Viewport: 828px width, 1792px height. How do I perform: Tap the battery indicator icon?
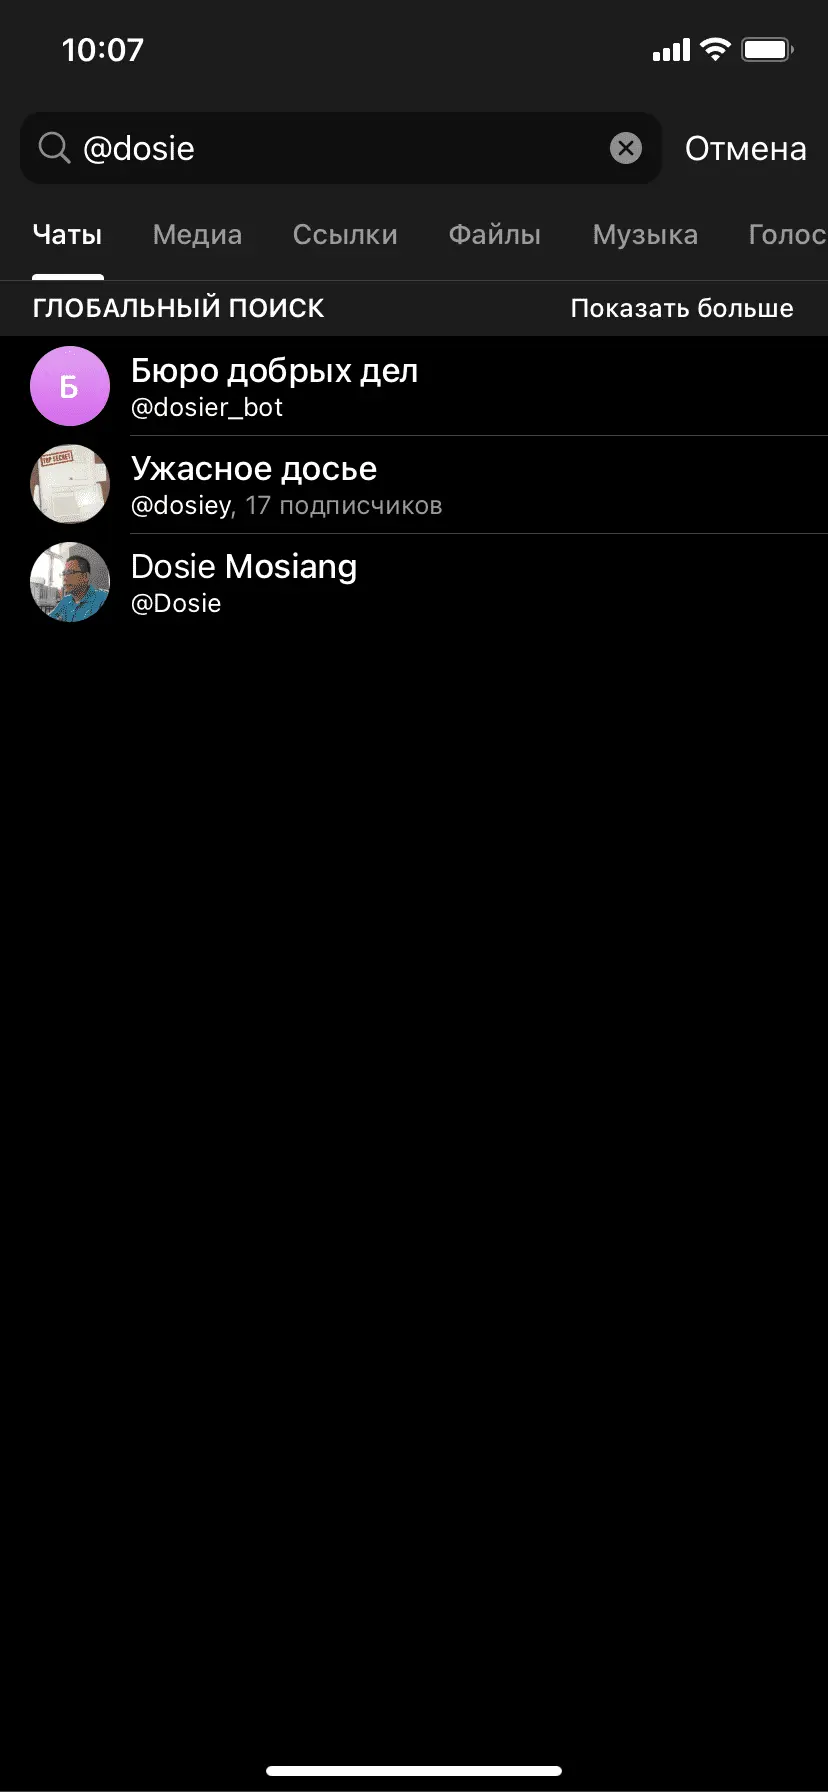pos(767,49)
